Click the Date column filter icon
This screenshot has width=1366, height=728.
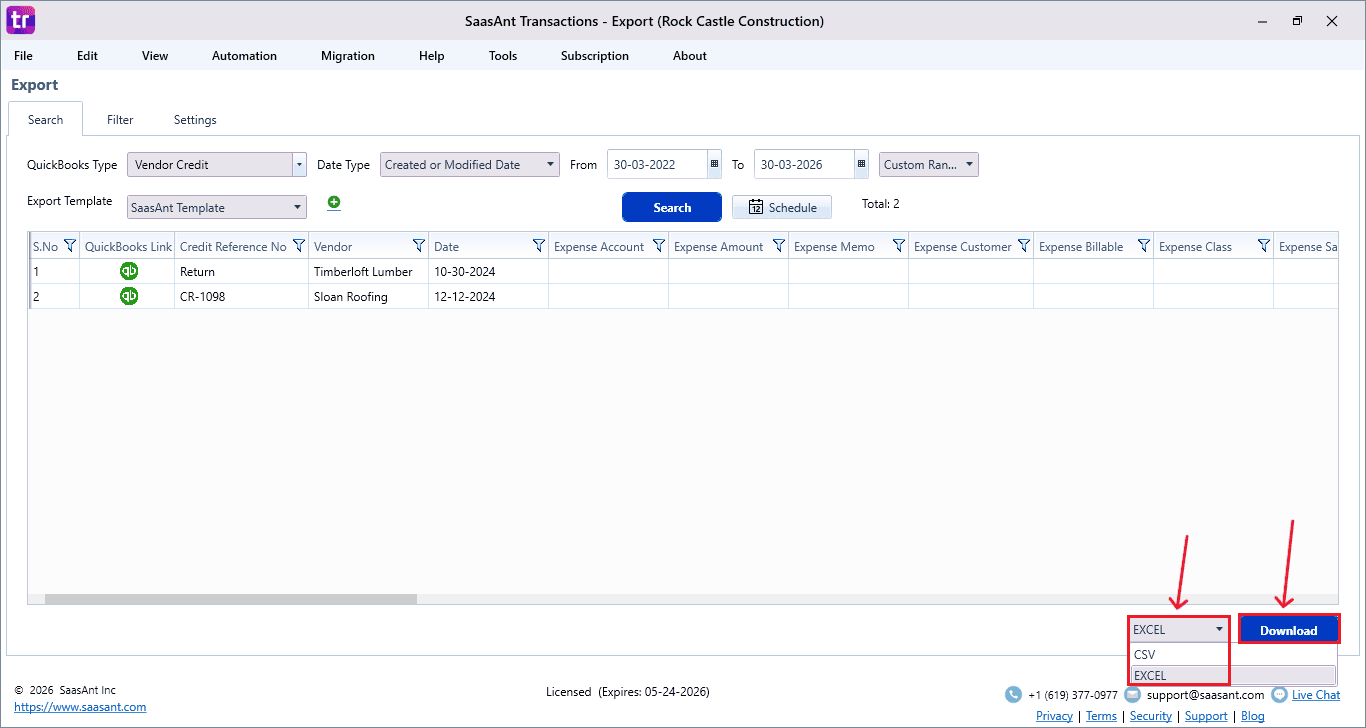coord(538,246)
